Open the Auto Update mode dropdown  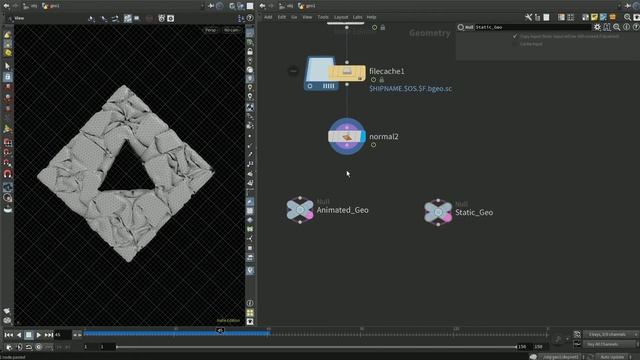[x=614, y=357]
